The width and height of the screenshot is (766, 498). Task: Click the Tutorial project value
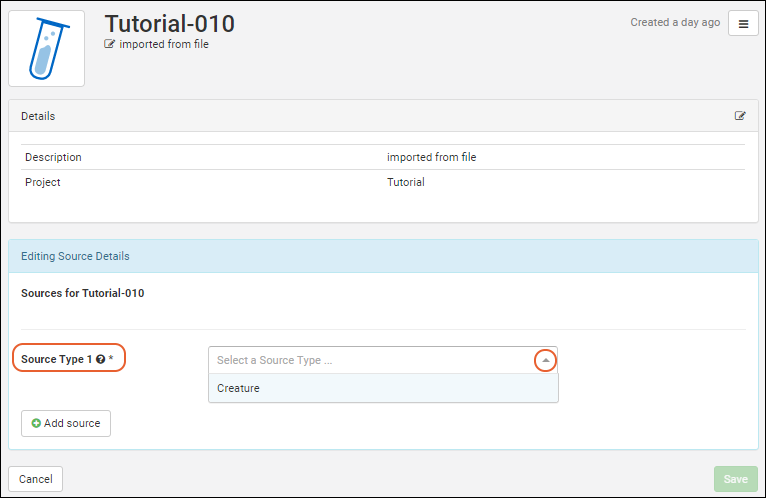(405, 182)
